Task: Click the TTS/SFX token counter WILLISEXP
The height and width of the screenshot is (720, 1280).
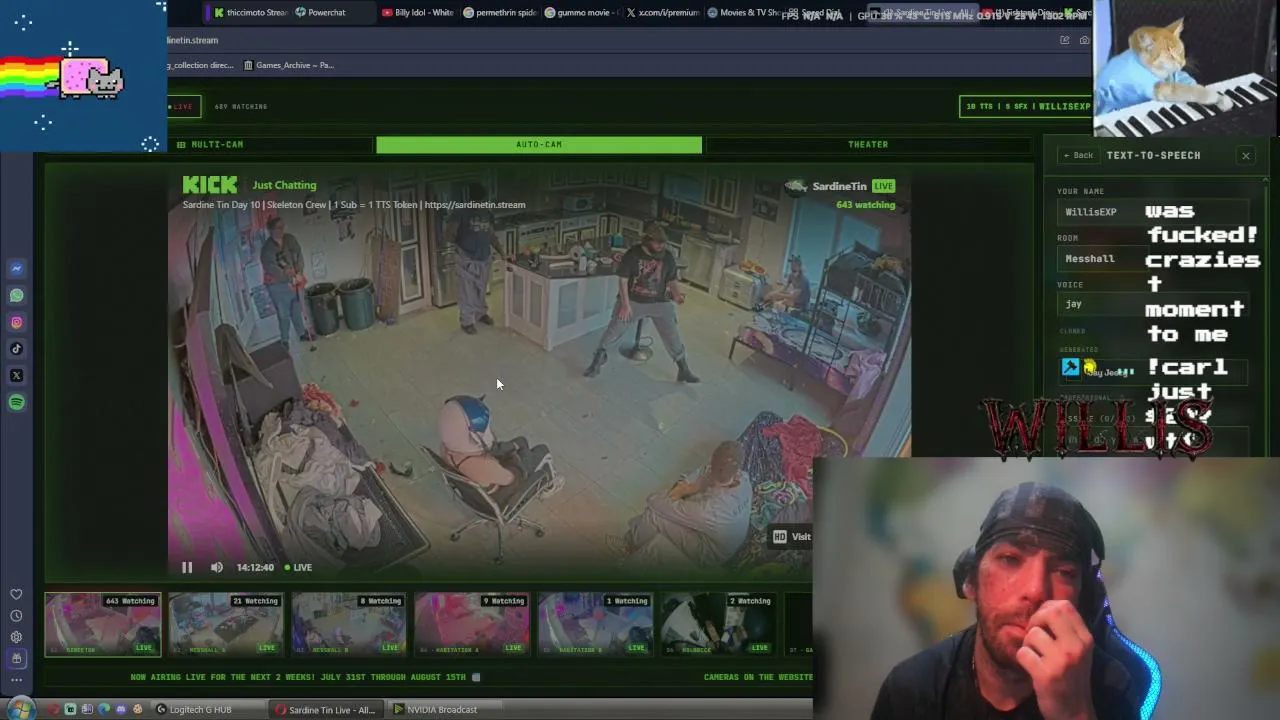Action: tap(1025, 106)
